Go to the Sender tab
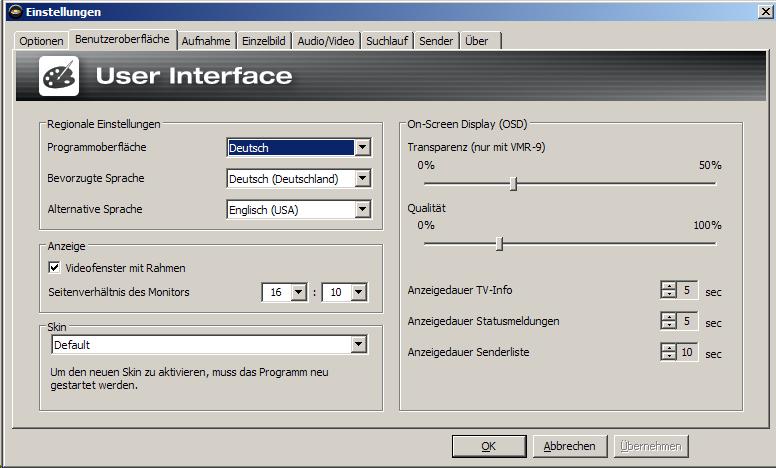 pos(436,41)
